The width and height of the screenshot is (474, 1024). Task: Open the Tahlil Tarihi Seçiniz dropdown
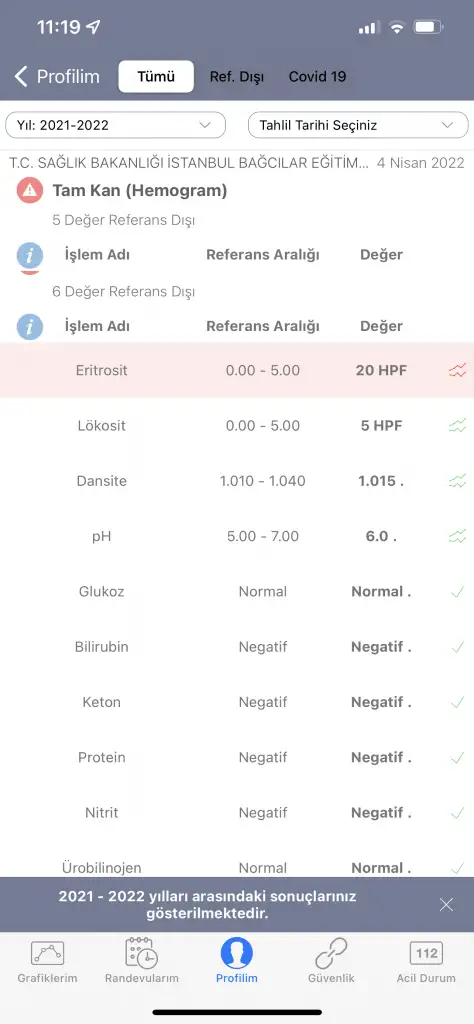click(358, 125)
